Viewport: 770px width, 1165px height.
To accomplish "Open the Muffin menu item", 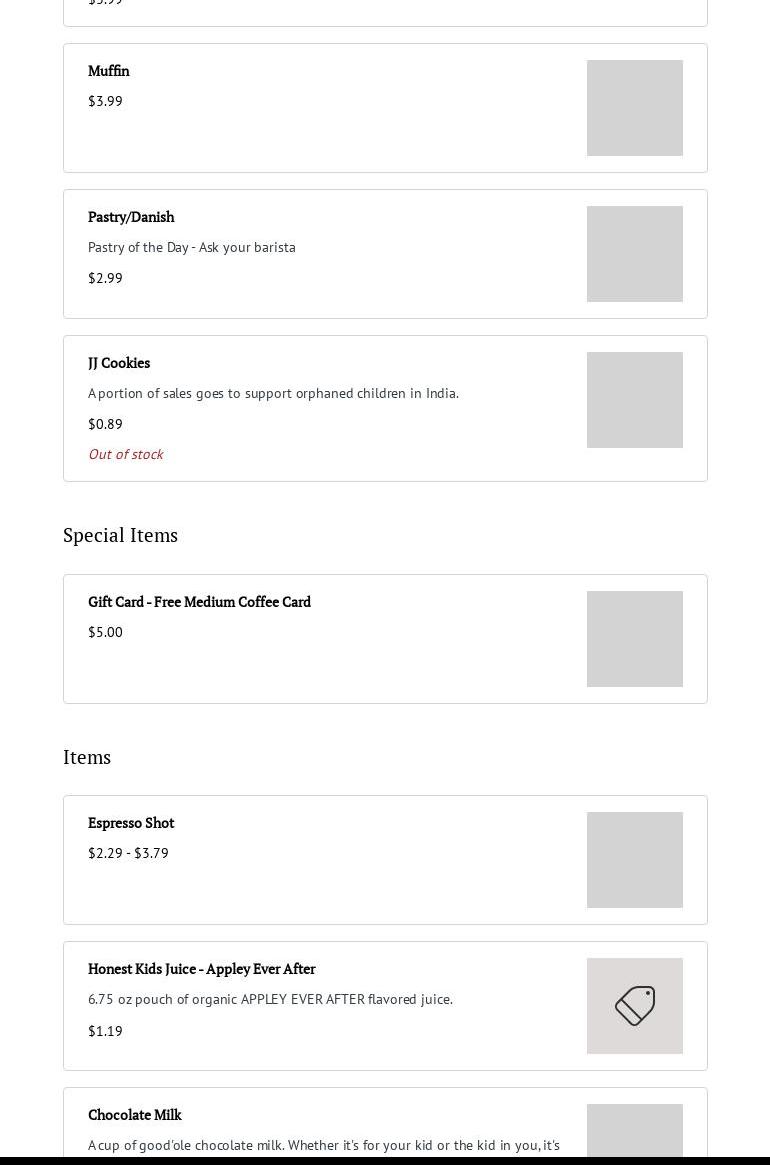I will pyautogui.click(x=109, y=71).
